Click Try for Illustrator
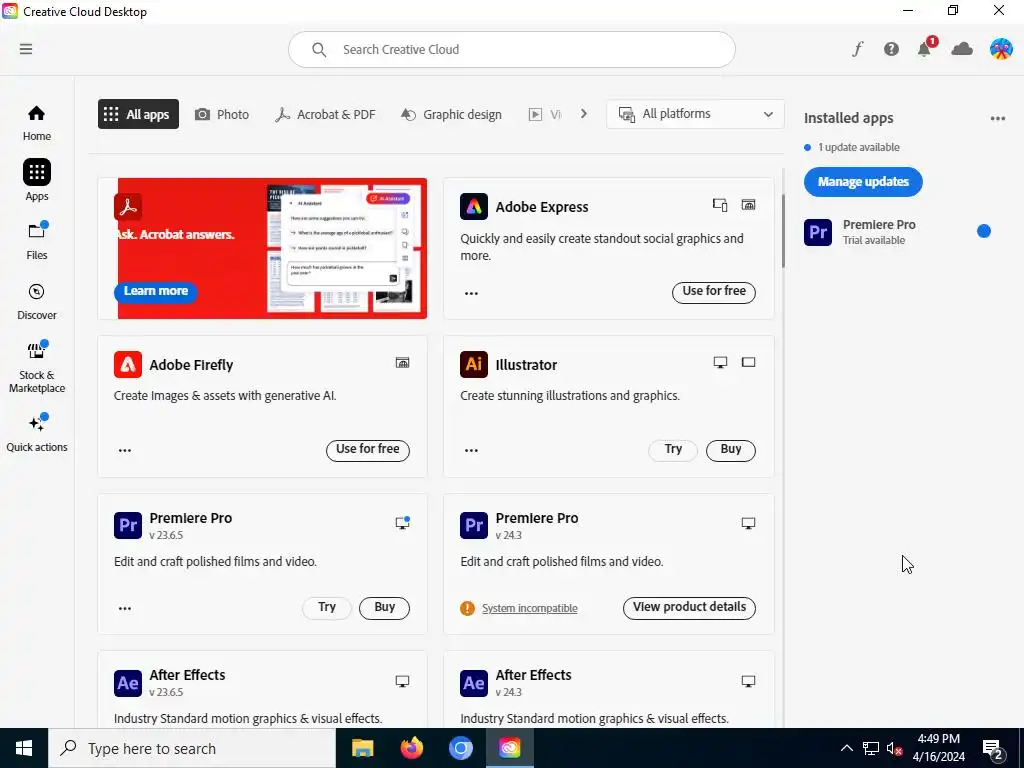 tap(673, 450)
